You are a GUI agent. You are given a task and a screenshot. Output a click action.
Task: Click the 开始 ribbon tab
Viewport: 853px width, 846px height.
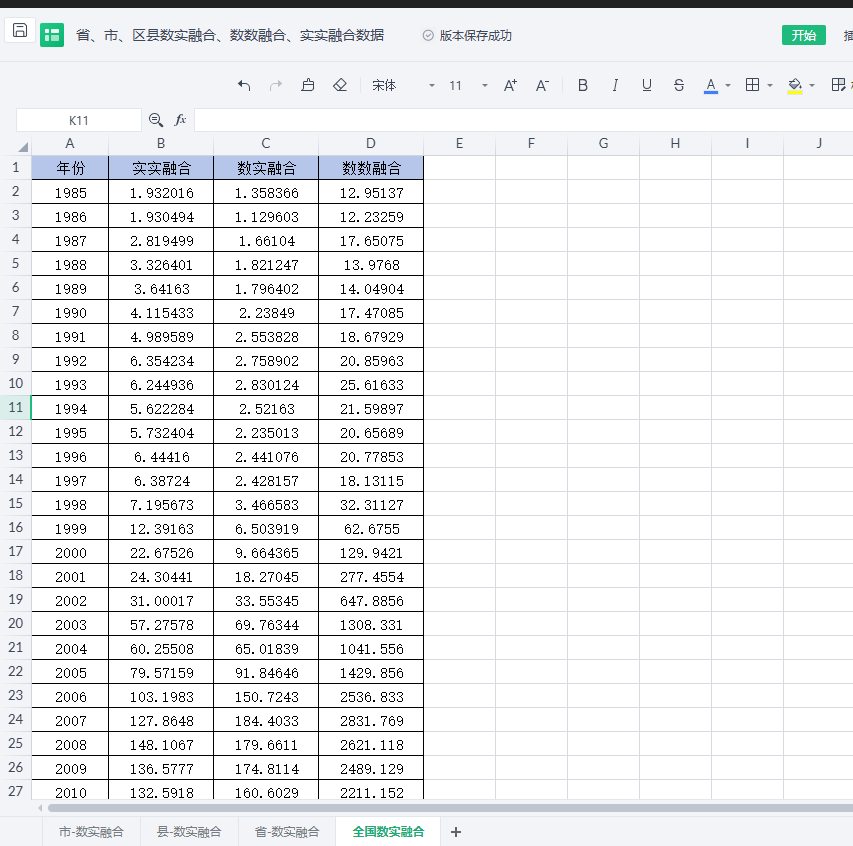[803, 35]
